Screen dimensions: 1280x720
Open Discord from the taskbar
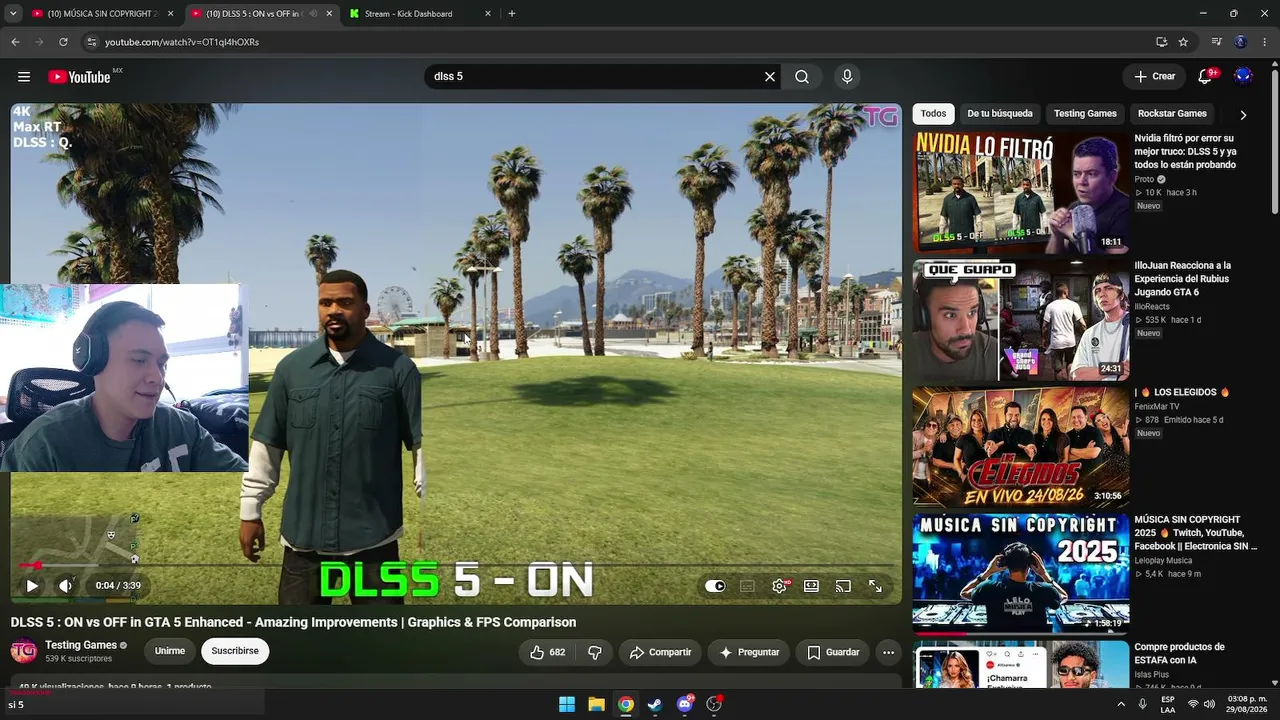[685, 704]
